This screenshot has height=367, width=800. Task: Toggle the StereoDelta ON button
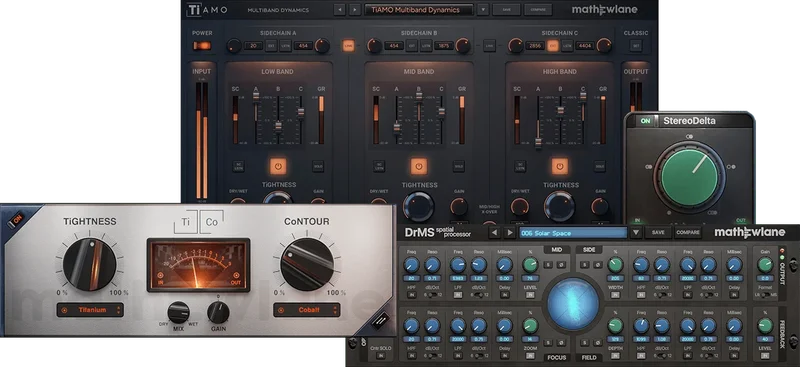(x=646, y=121)
